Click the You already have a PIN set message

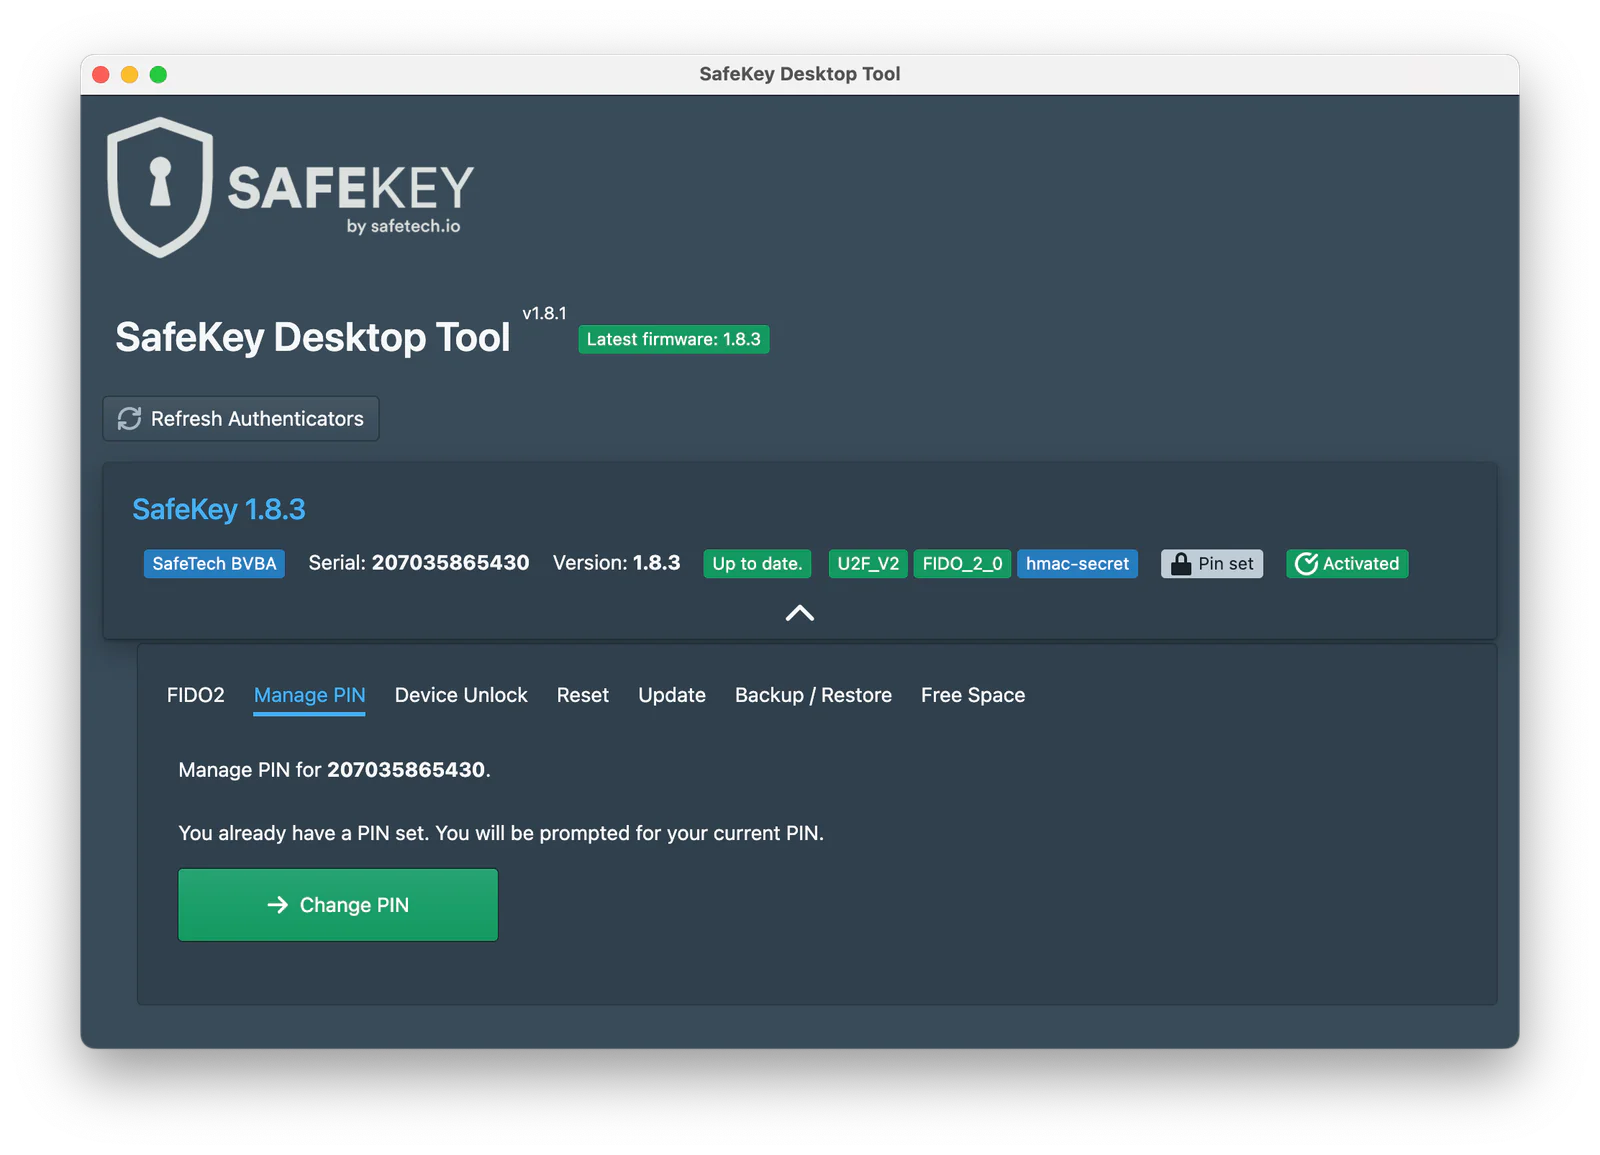501,833
